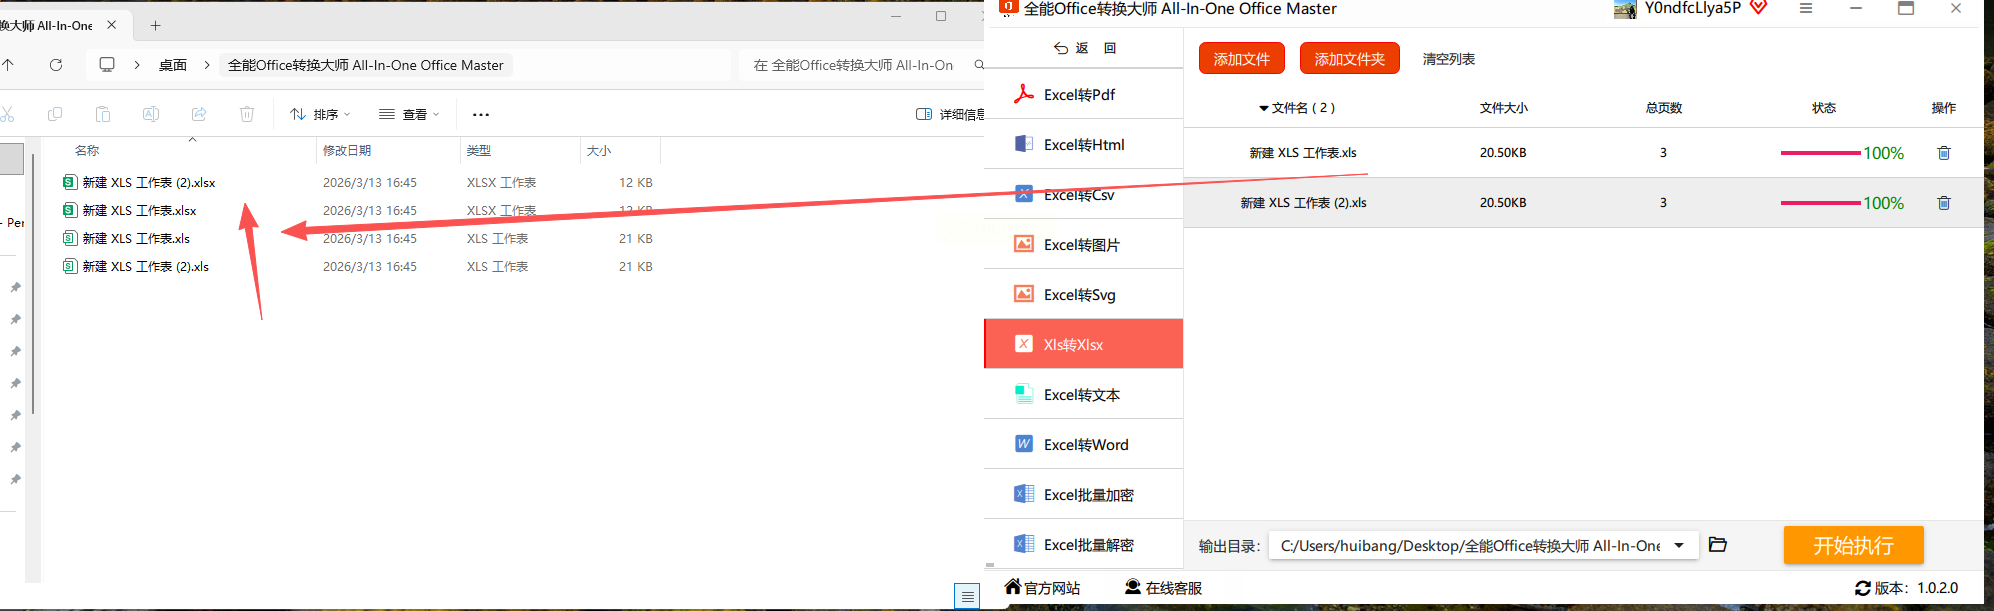This screenshot has height=611, width=1994.
Task: Browse for an output folder via the folder icon
Action: pos(1718,545)
